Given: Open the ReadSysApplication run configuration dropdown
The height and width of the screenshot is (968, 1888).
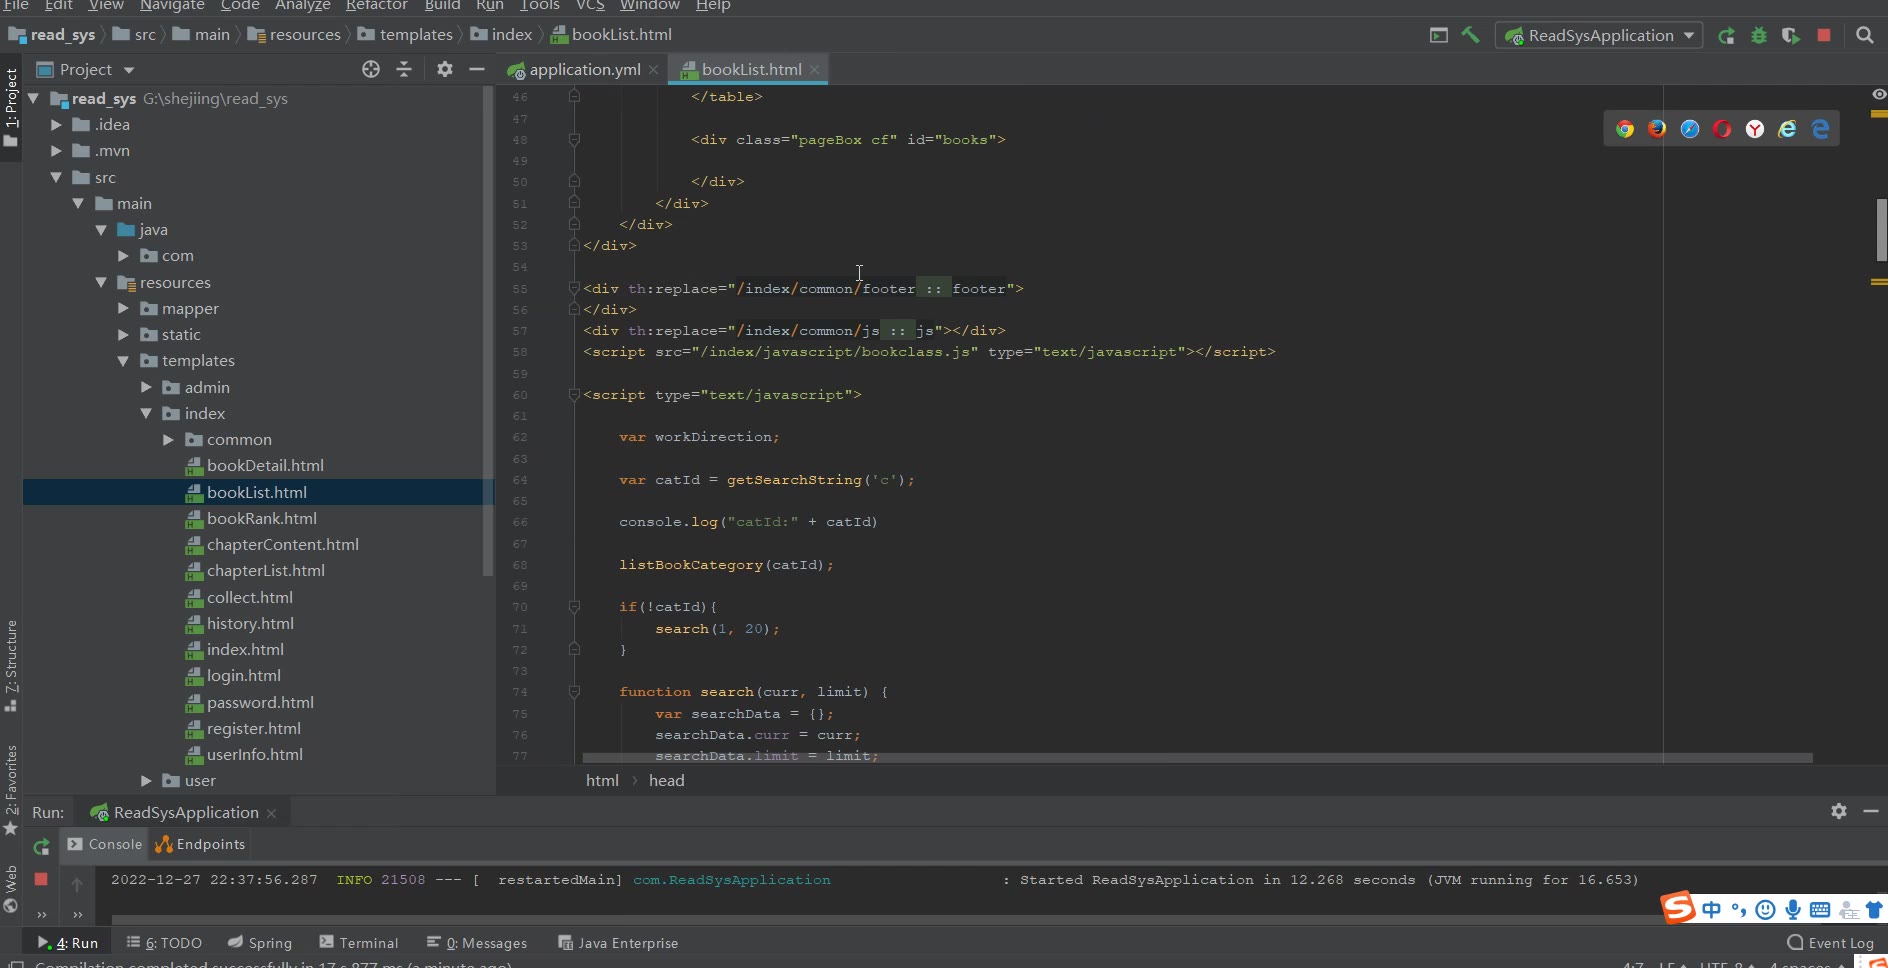Looking at the screenshot, I should [1599, 35].
